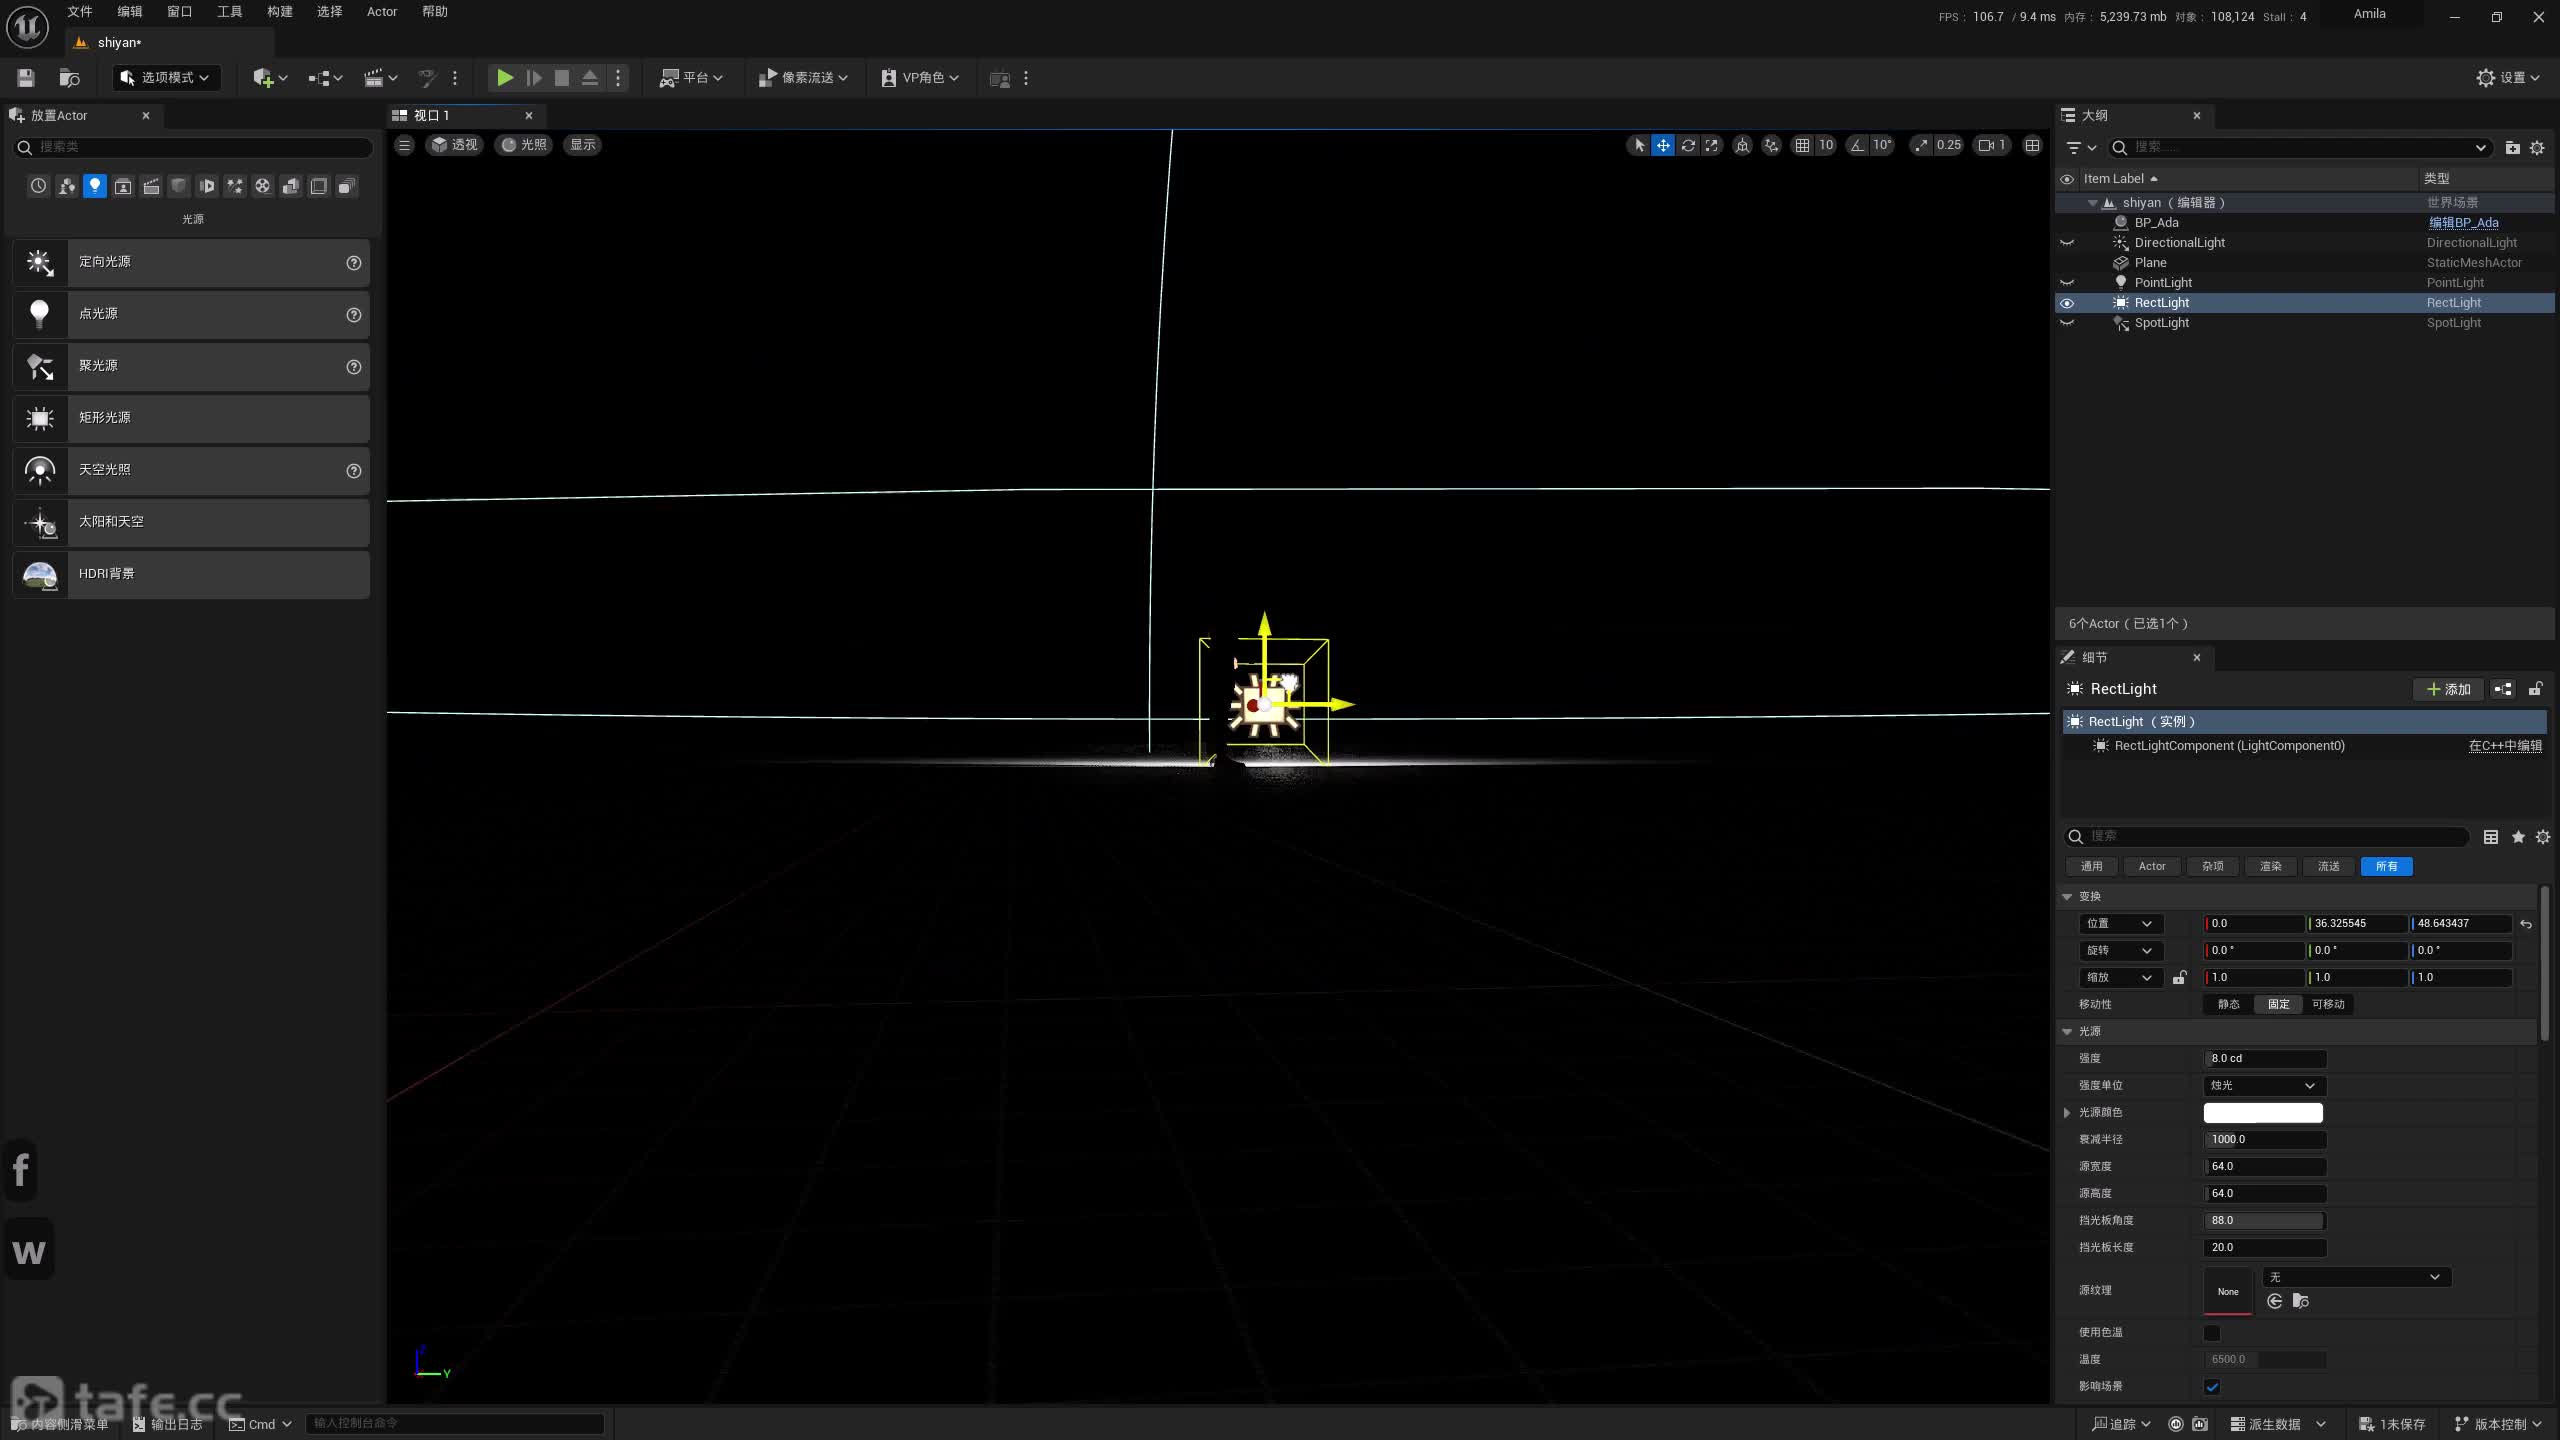Viewport: 2560px width, 1440px height.
Task: Open the viewport hamburger options menu
Action: point(404,145)
